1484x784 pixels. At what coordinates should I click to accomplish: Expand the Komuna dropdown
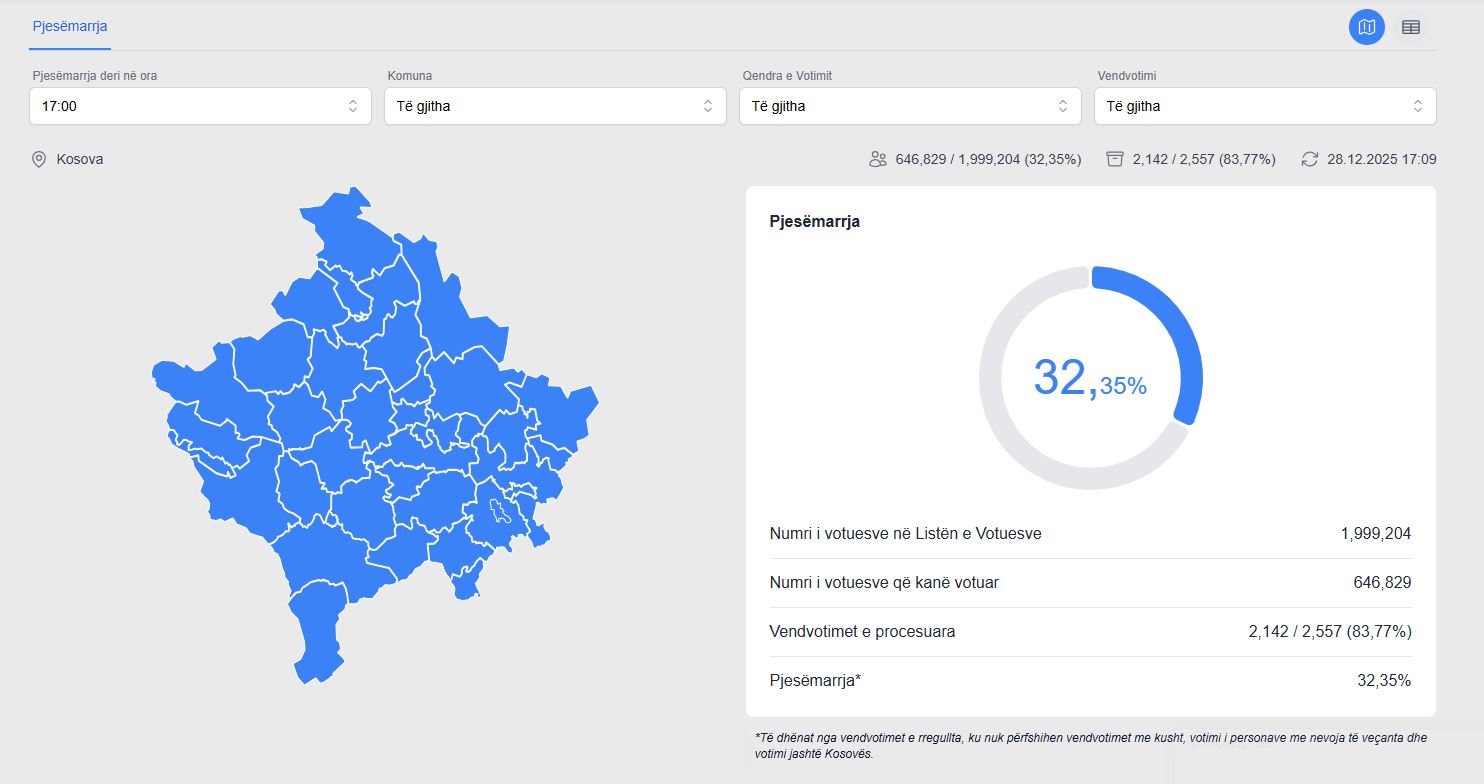point(555,106)
